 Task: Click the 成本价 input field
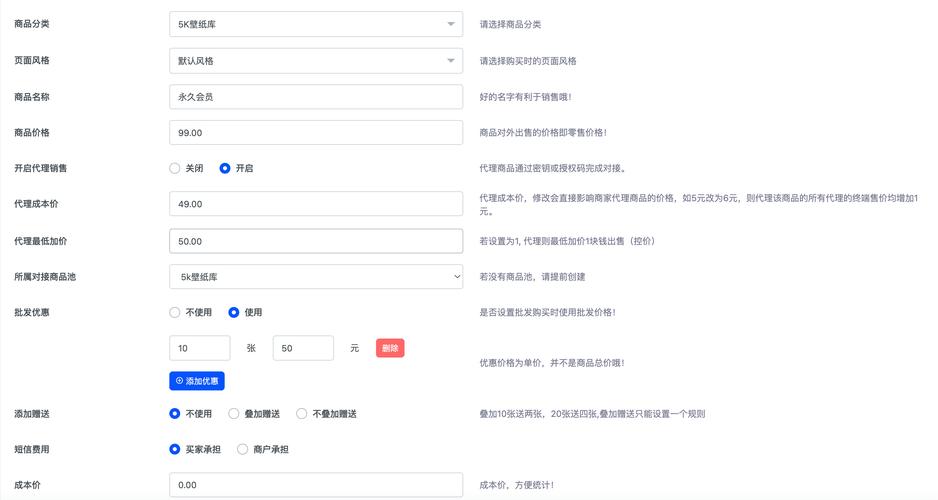click(x=315, y=485)
